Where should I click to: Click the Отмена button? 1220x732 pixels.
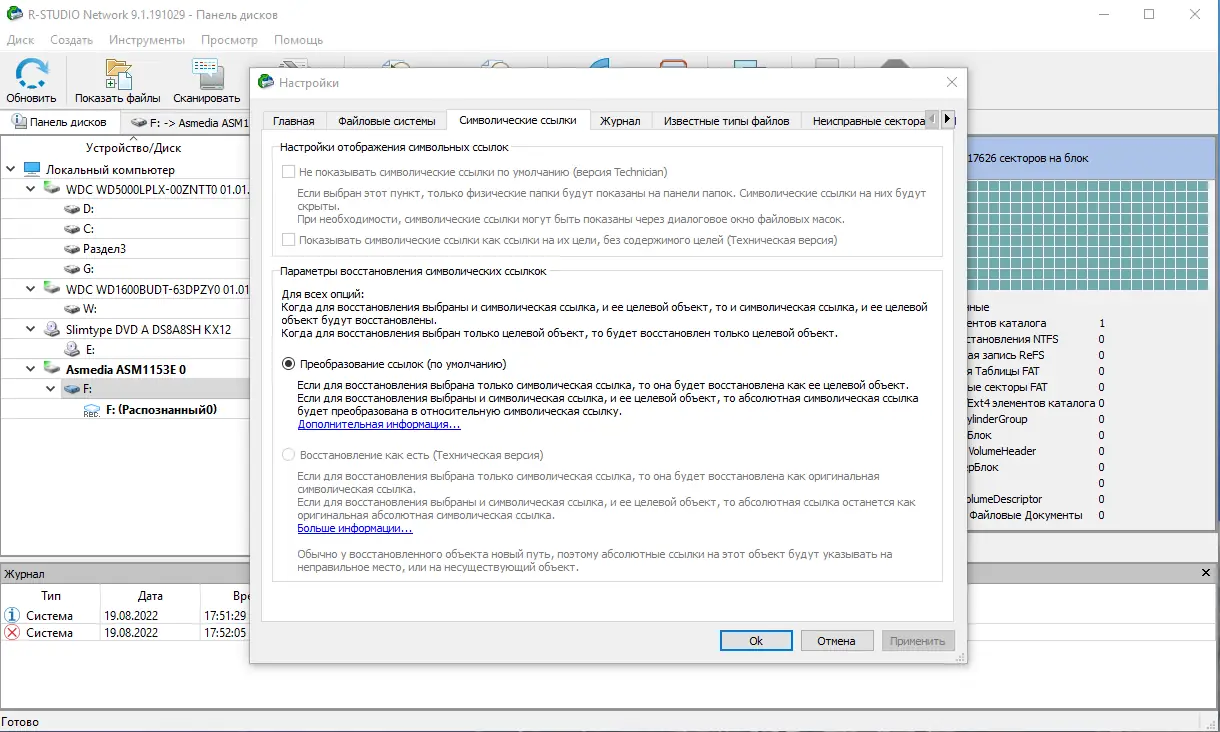coord(836,641)
